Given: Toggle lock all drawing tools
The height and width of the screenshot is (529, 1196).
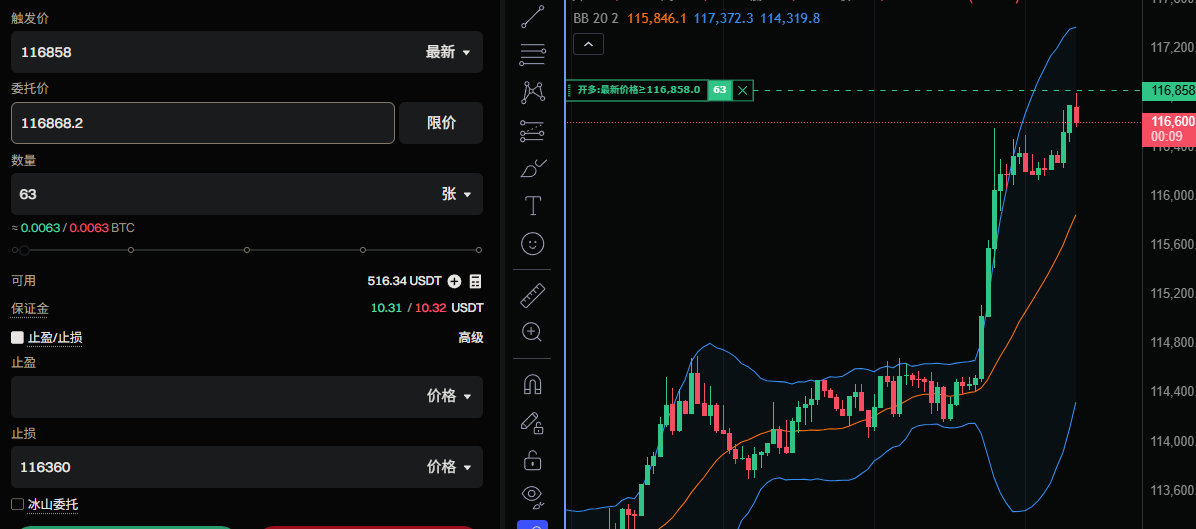Looking at the screenshot, I should [x=532, y=460].
